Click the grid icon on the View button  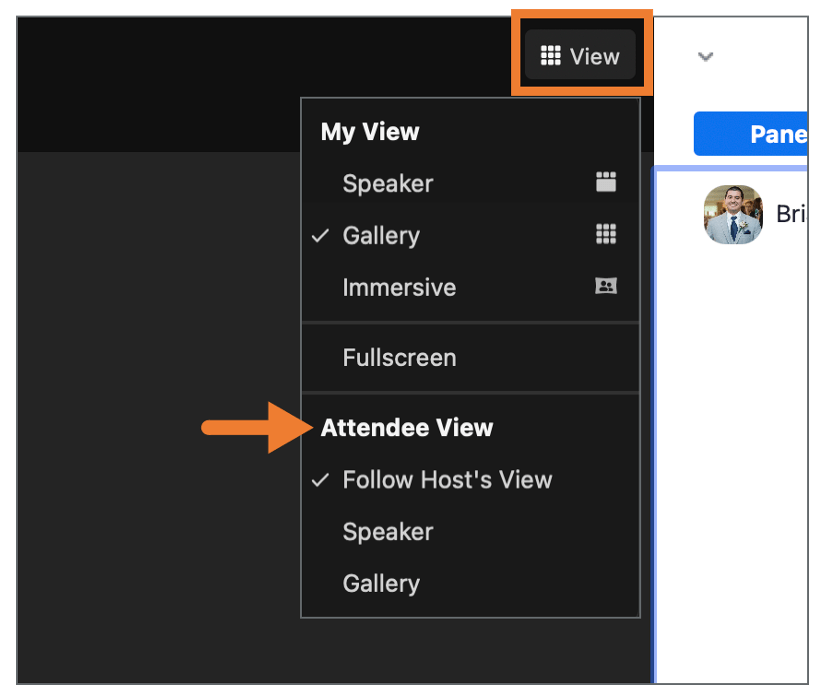point(550,56)
